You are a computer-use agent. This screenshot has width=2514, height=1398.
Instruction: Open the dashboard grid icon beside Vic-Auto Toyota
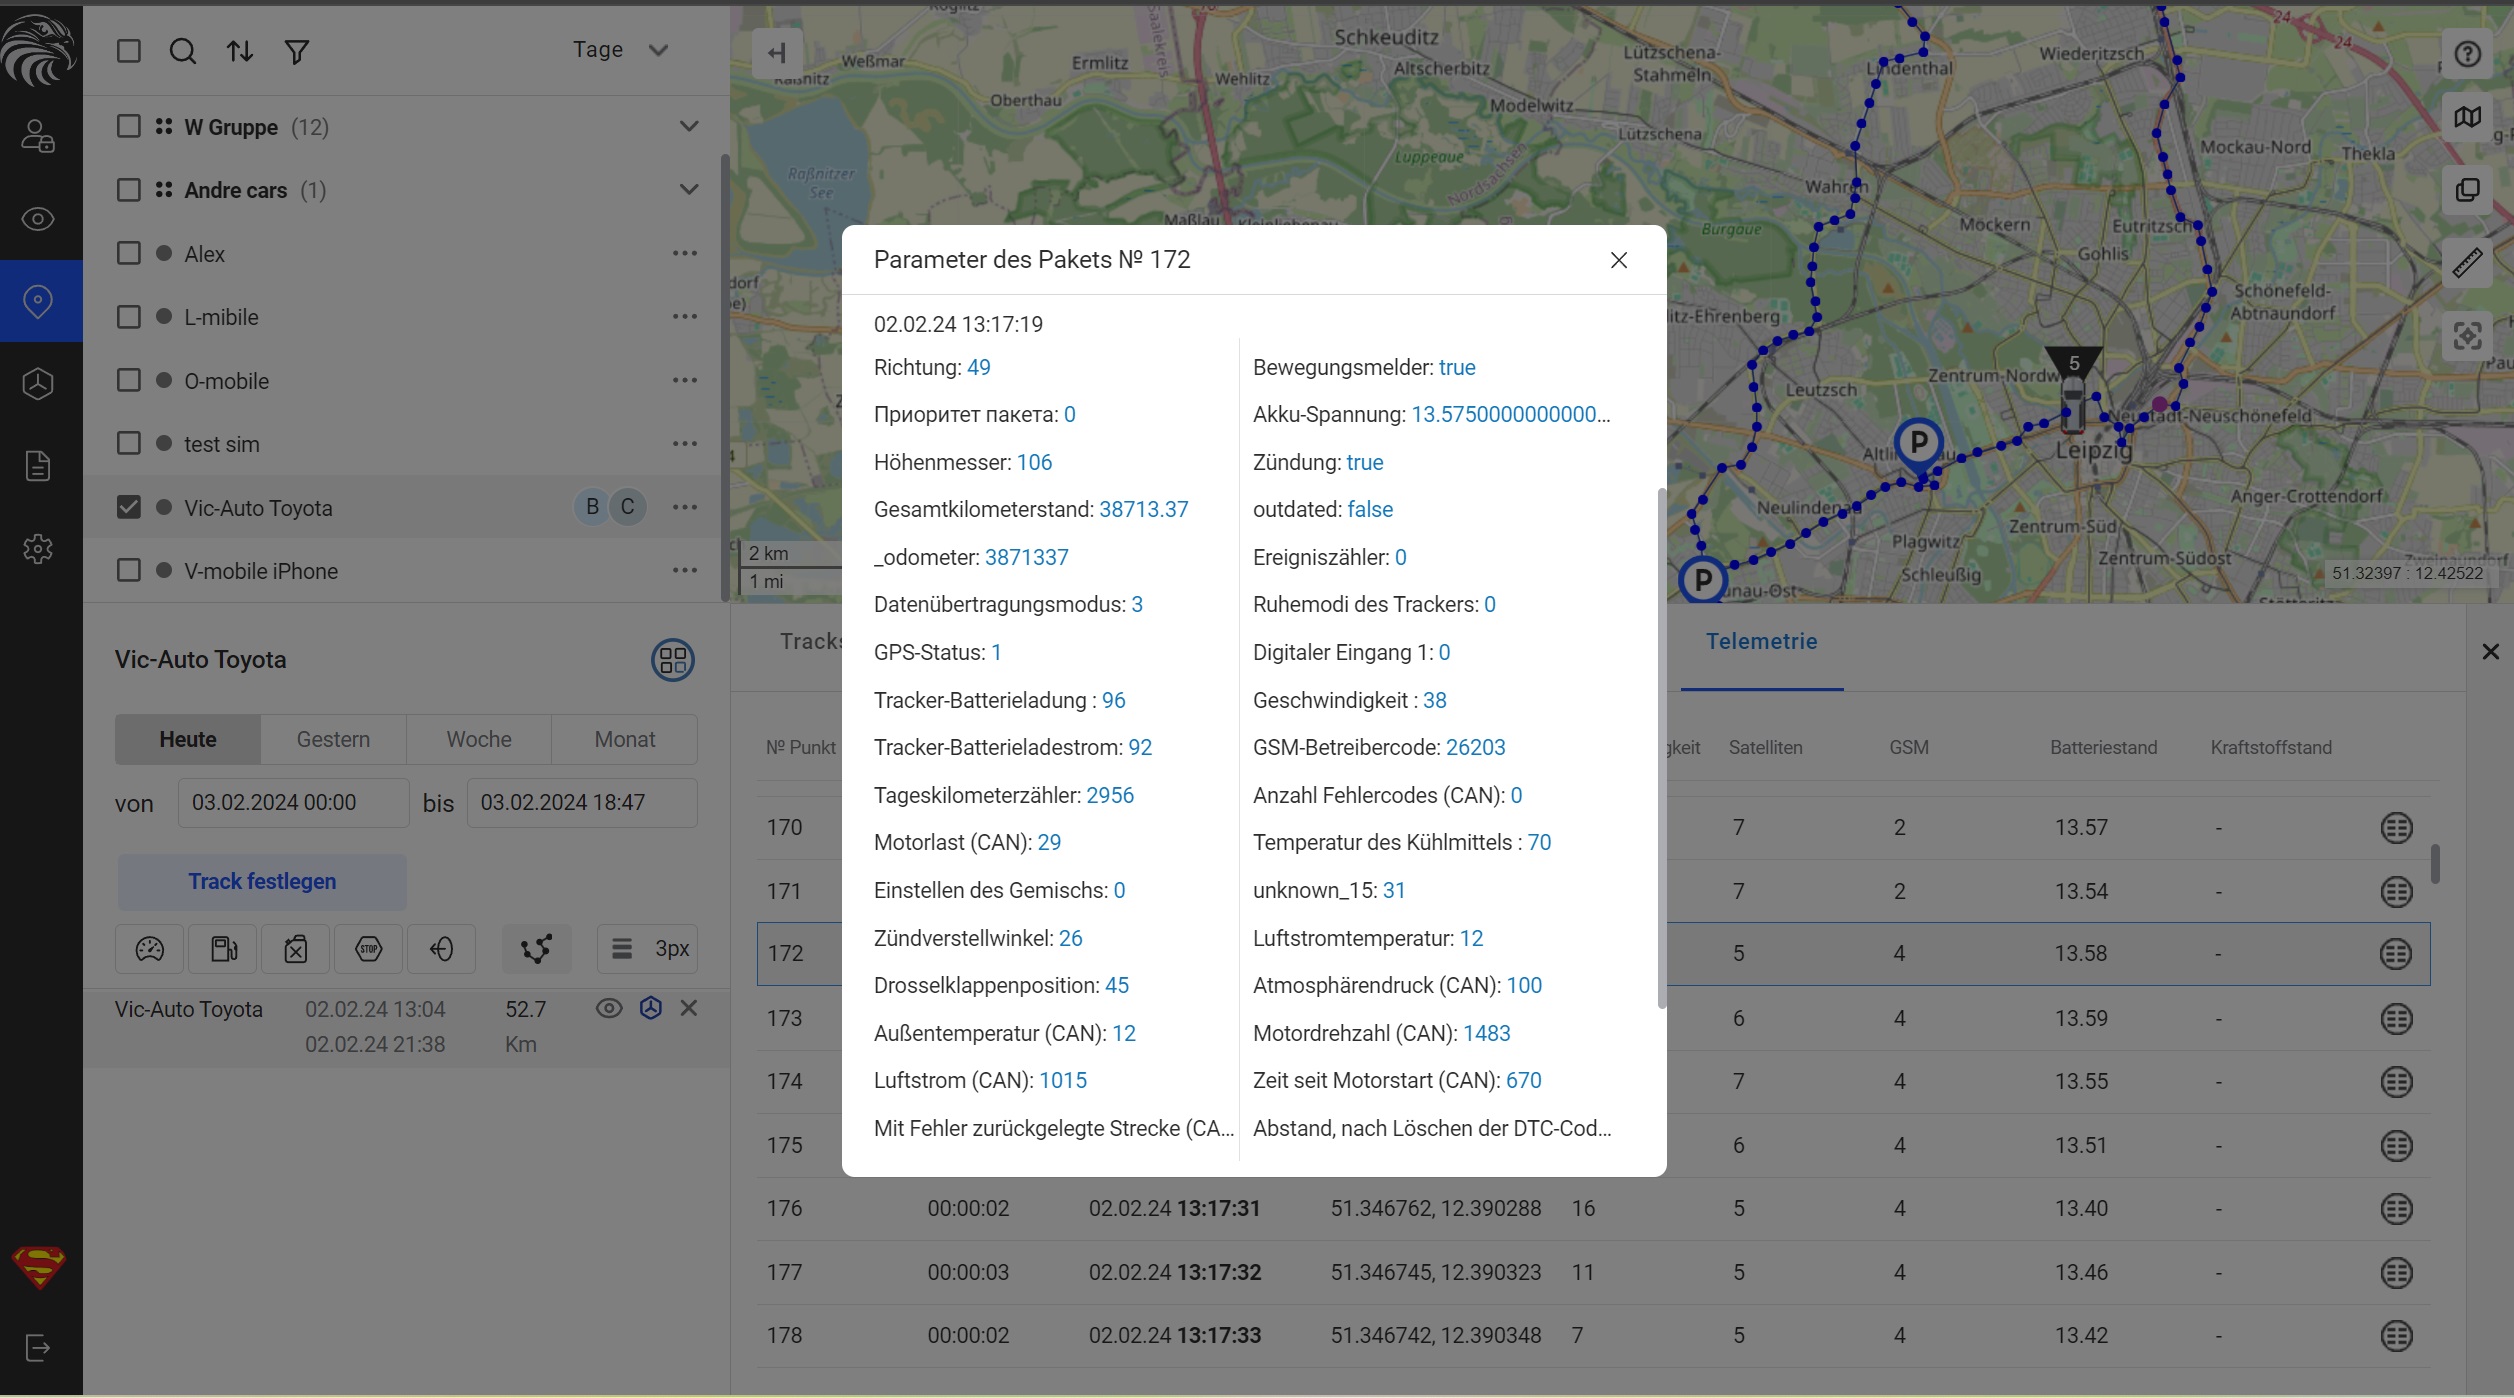(x=673, y=660)
